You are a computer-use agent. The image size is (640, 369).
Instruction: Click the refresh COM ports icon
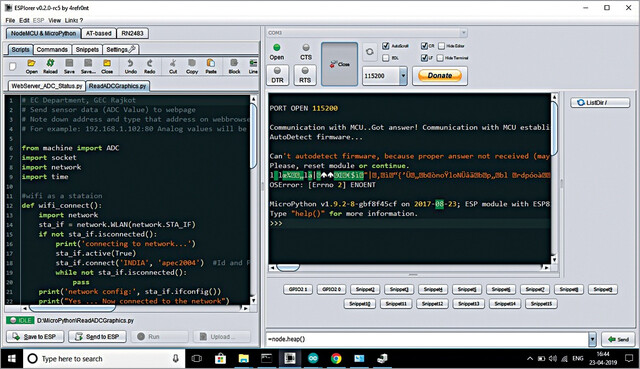click(369, 52)
